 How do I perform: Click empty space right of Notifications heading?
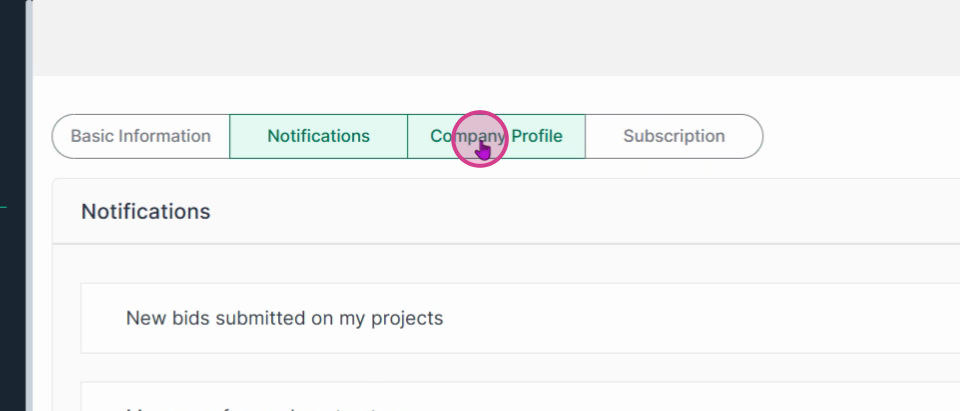click(582, 211)
